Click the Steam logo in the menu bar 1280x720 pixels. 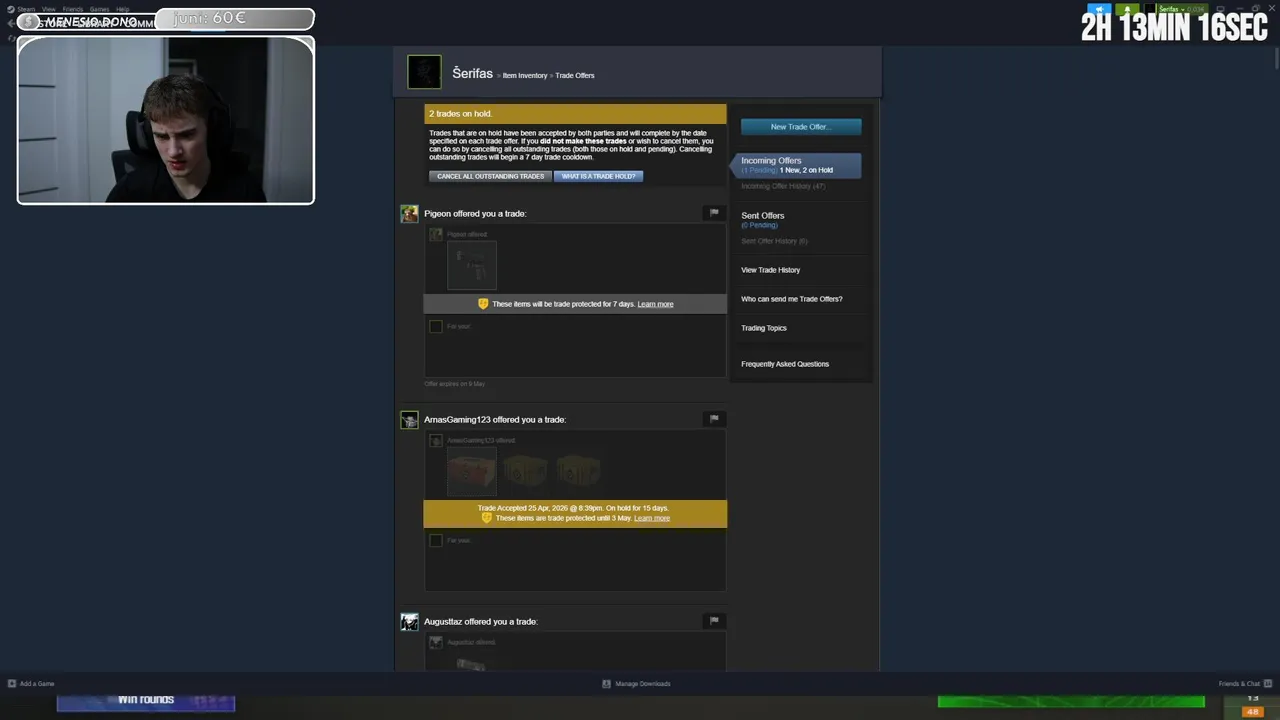(x=10, y=9)
